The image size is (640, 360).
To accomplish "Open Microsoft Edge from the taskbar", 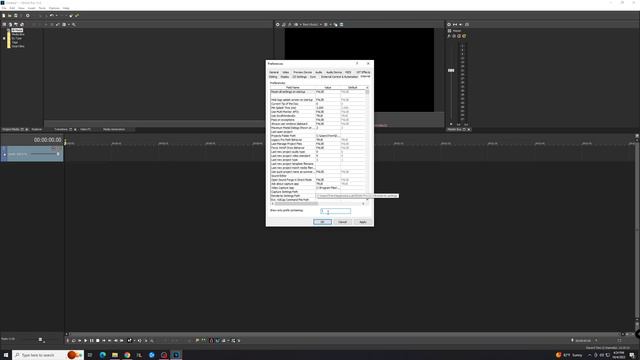I will [102, 355].
